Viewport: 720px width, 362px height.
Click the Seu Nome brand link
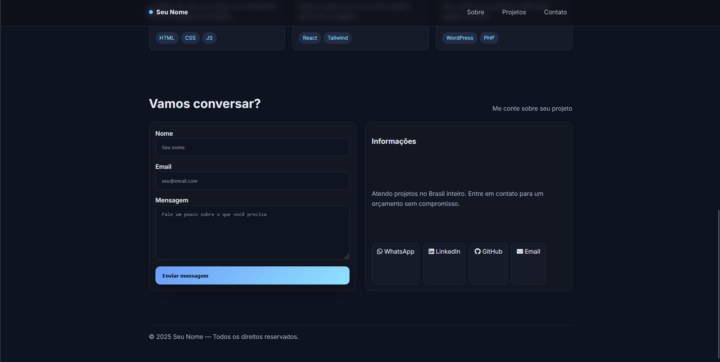pyautogui.click(x=172, y=12)
